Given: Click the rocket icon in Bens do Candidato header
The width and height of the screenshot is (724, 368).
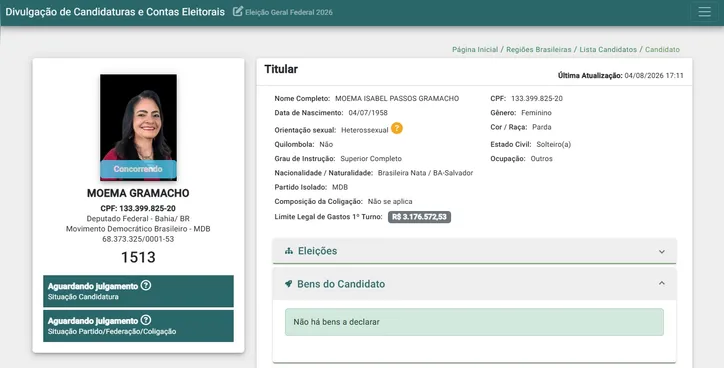Looking at the screenshot, I should tap(289, 284).
